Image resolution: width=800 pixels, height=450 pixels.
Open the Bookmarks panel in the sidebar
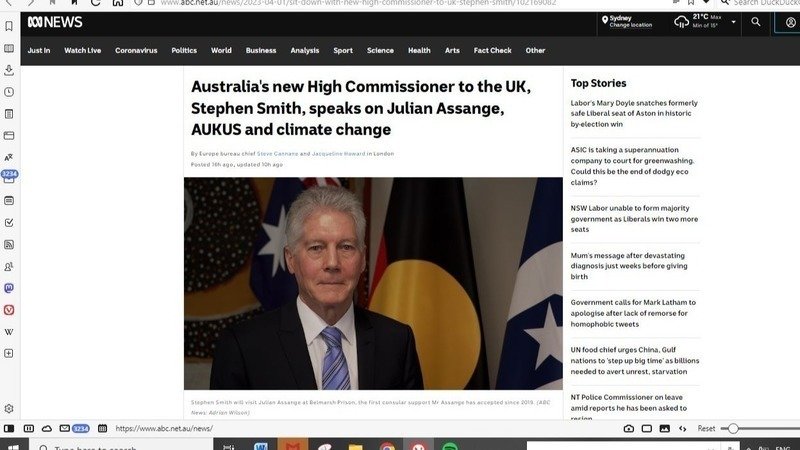[x=9, y=26]
